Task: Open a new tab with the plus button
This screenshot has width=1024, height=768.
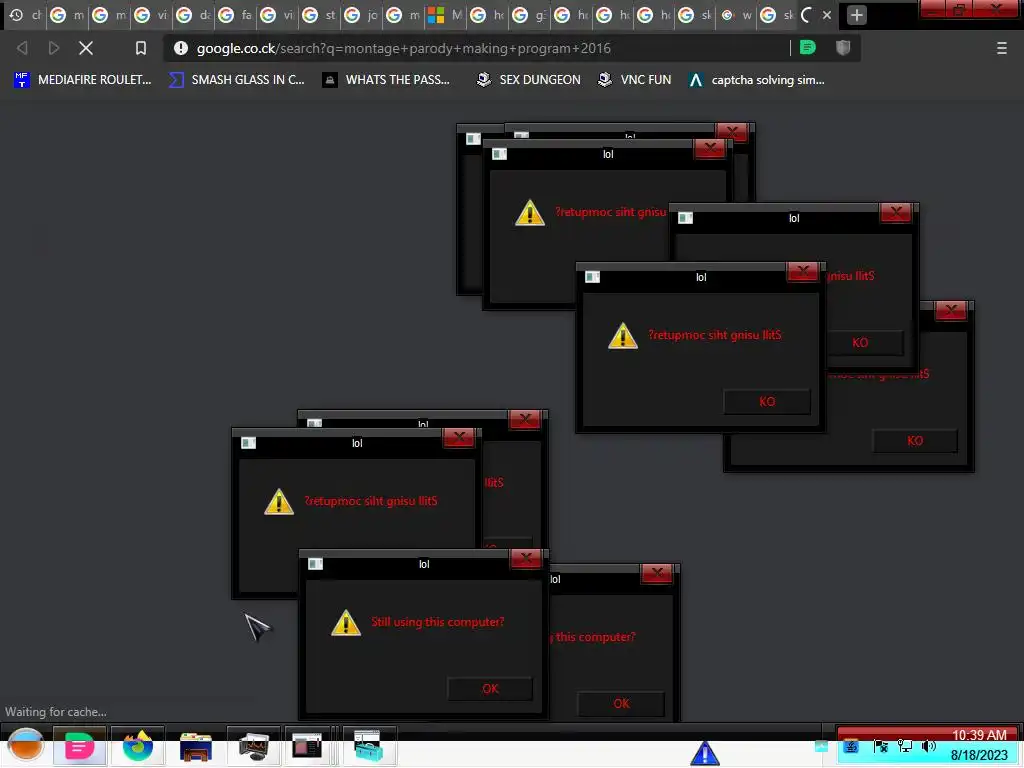Action: [x=857, y=14]
